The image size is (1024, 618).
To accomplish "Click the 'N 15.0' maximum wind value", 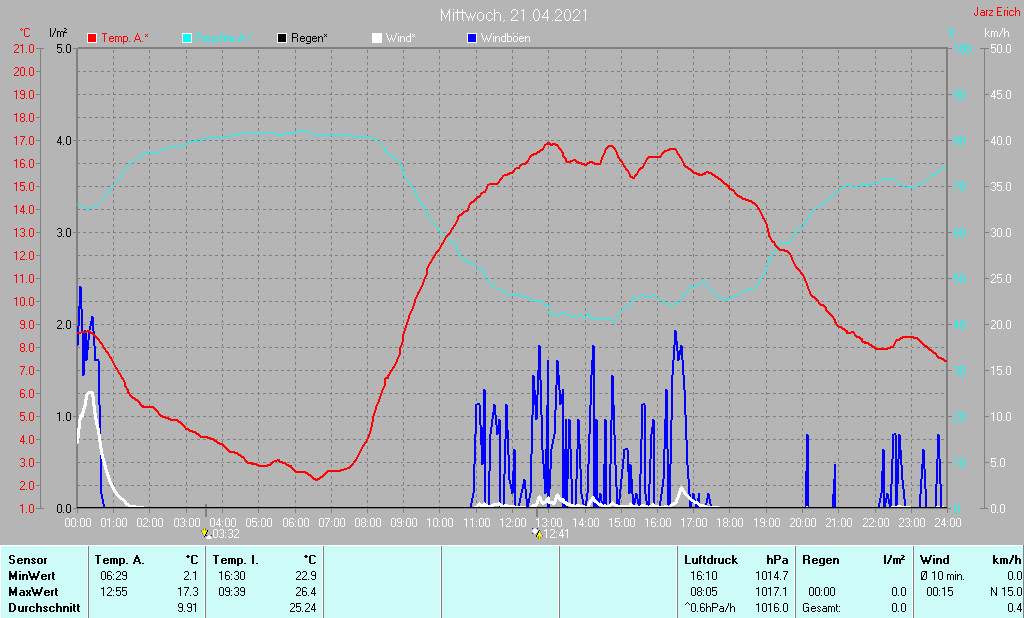I will point(1005,592).
